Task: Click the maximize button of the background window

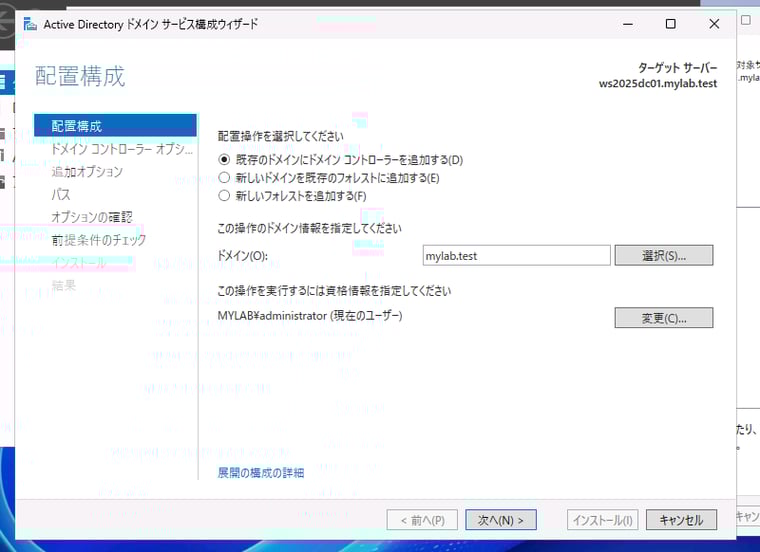Action: point(746,20)
